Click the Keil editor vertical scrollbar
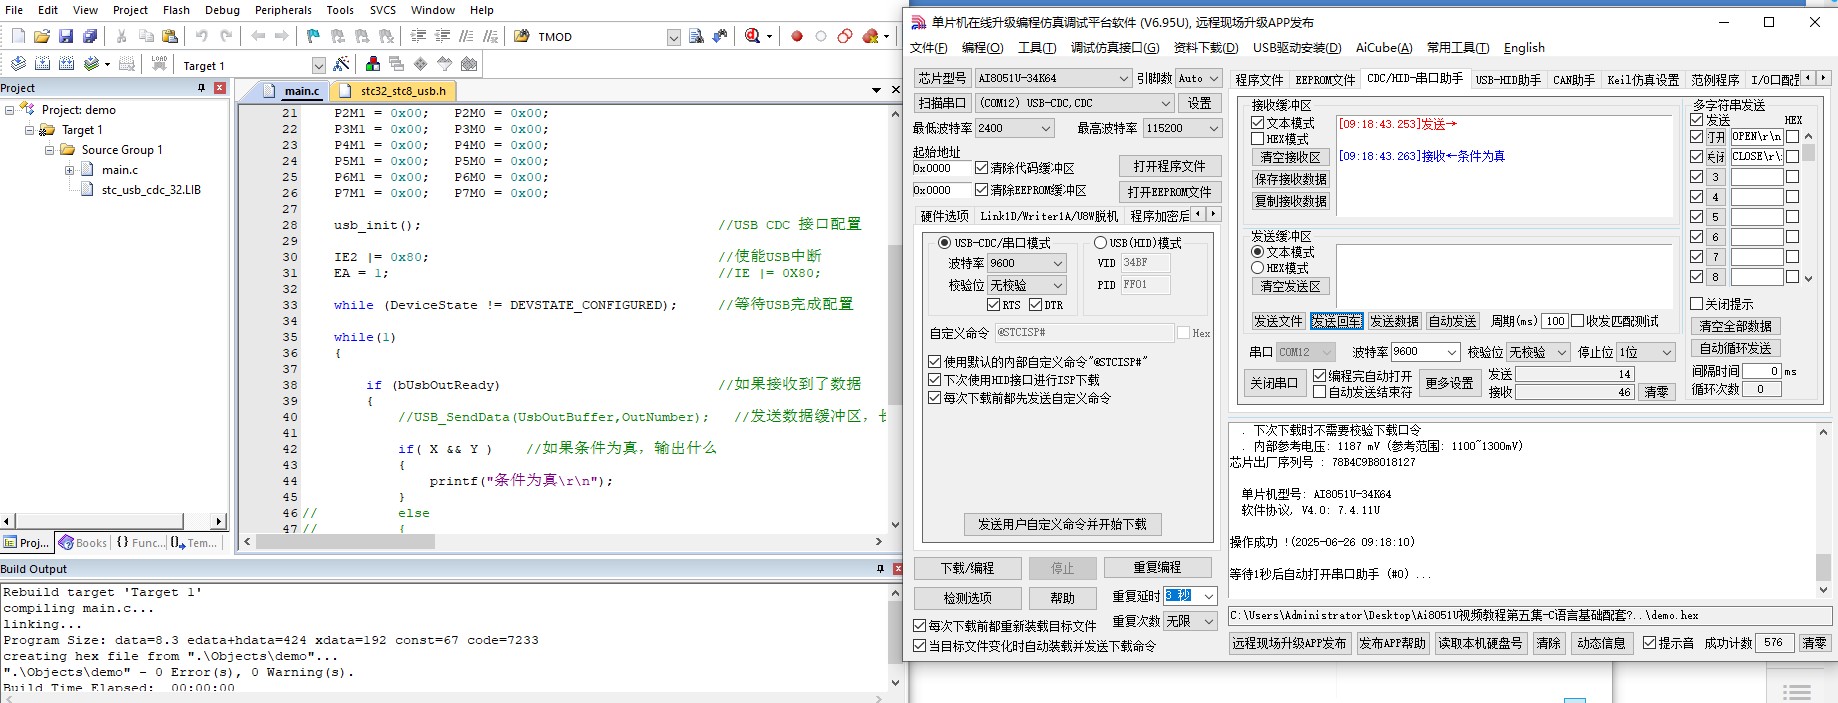This screenshot has width=1838, height=703. click(895, 318)
